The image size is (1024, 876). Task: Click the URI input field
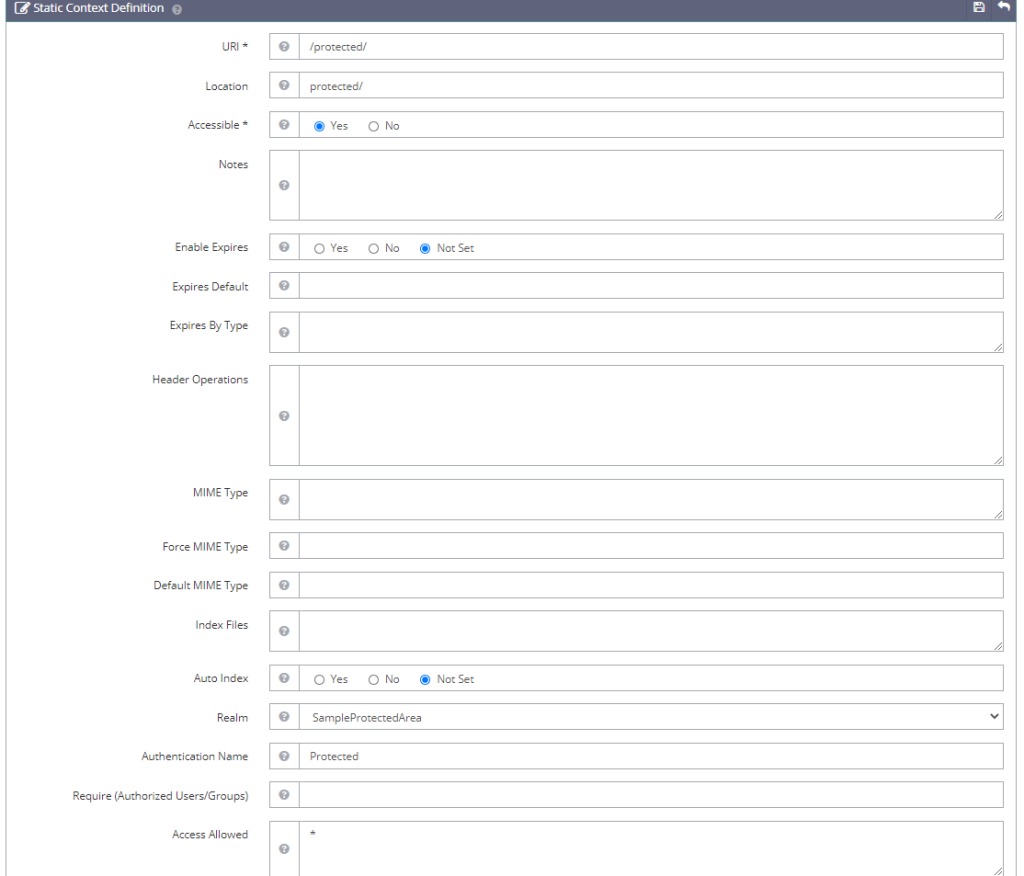(650, 47)
